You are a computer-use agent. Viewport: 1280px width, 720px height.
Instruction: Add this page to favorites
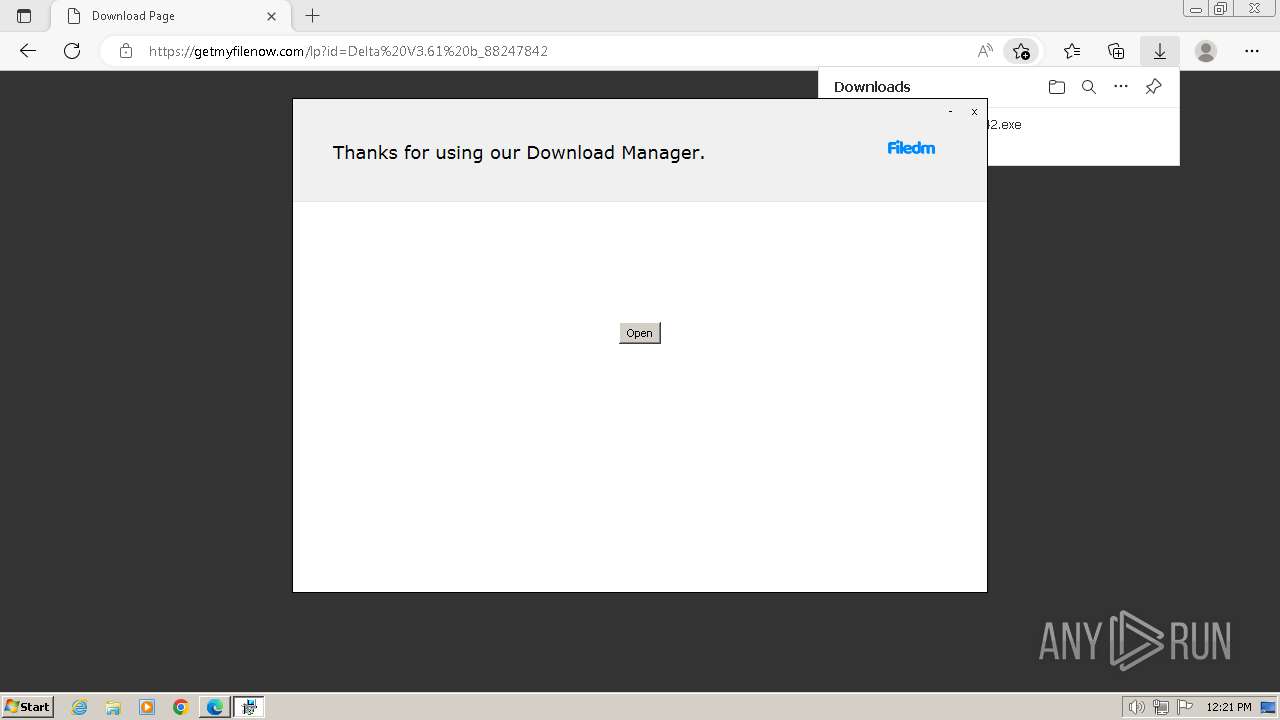coord(1021,51)
